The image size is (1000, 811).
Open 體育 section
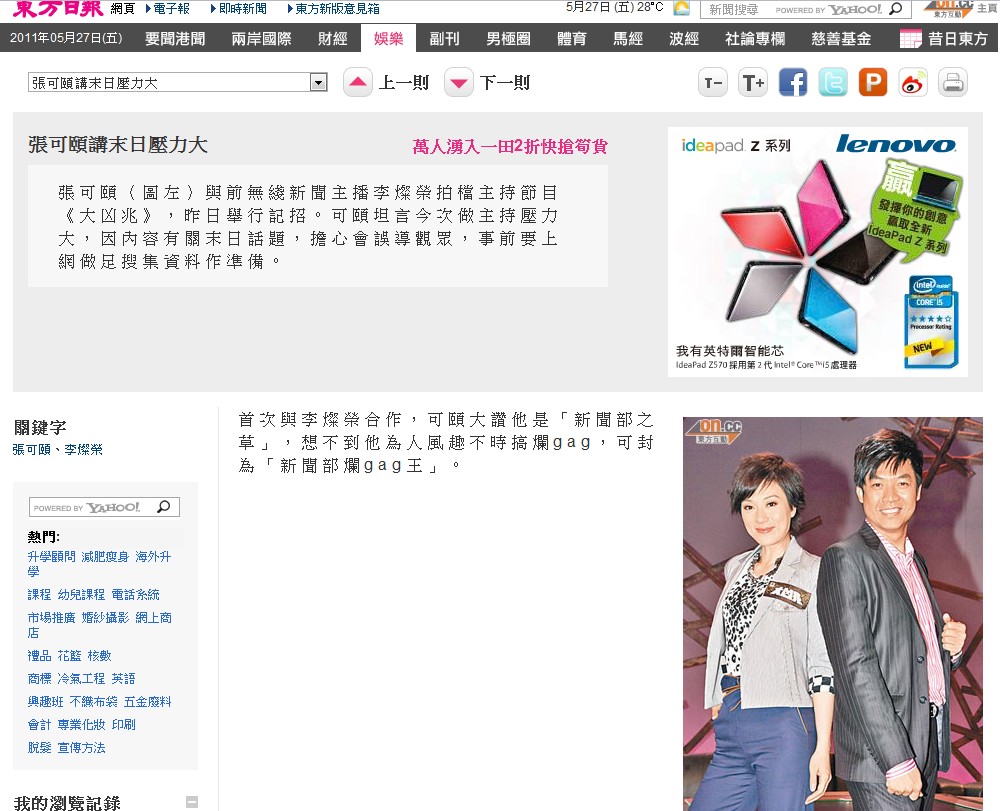tap(571, 39)
